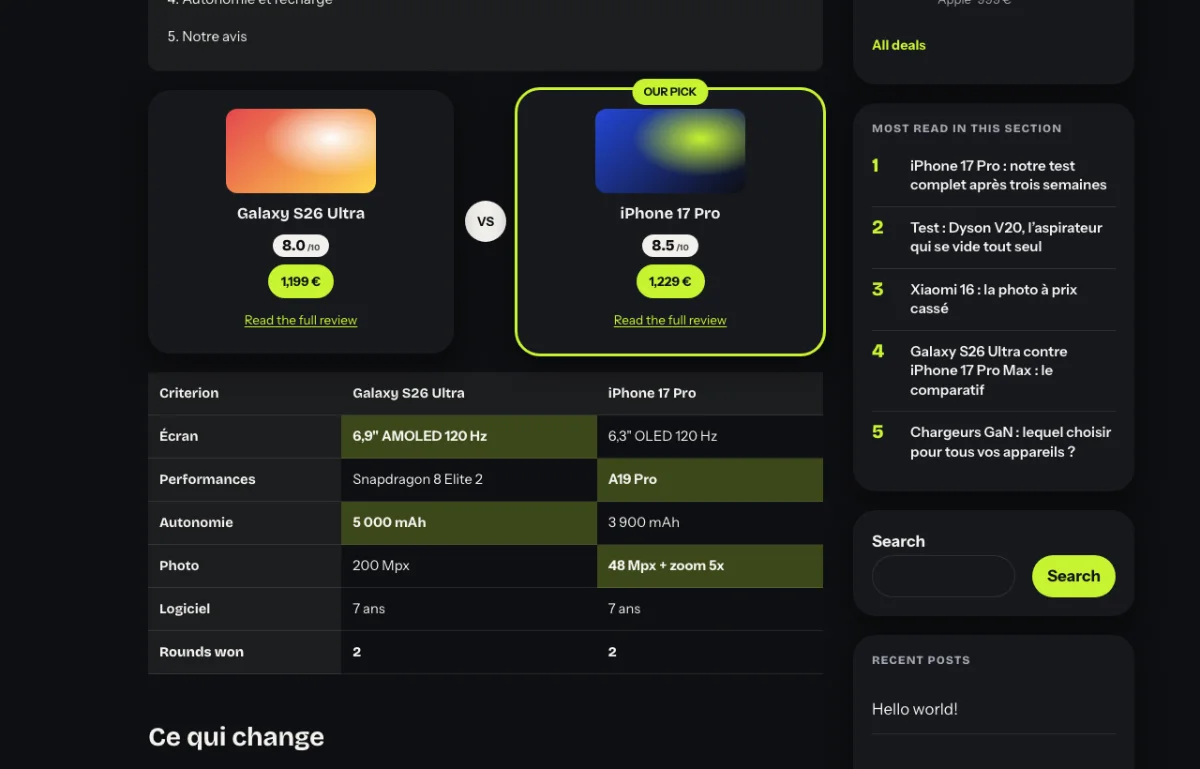Viewport: 1200px width, 769px height.
Task: Click the '6,9" AMOLED 120 Hz' cell
Action: click(468, 437)
